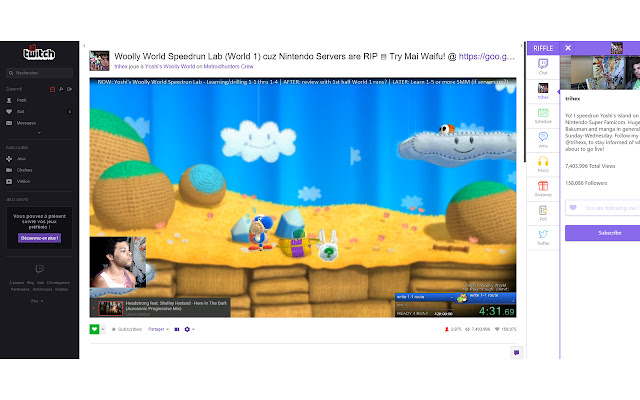Open the Blog footer link
Viewport: 640px width, 400px height.
click(x=31, y=282)
